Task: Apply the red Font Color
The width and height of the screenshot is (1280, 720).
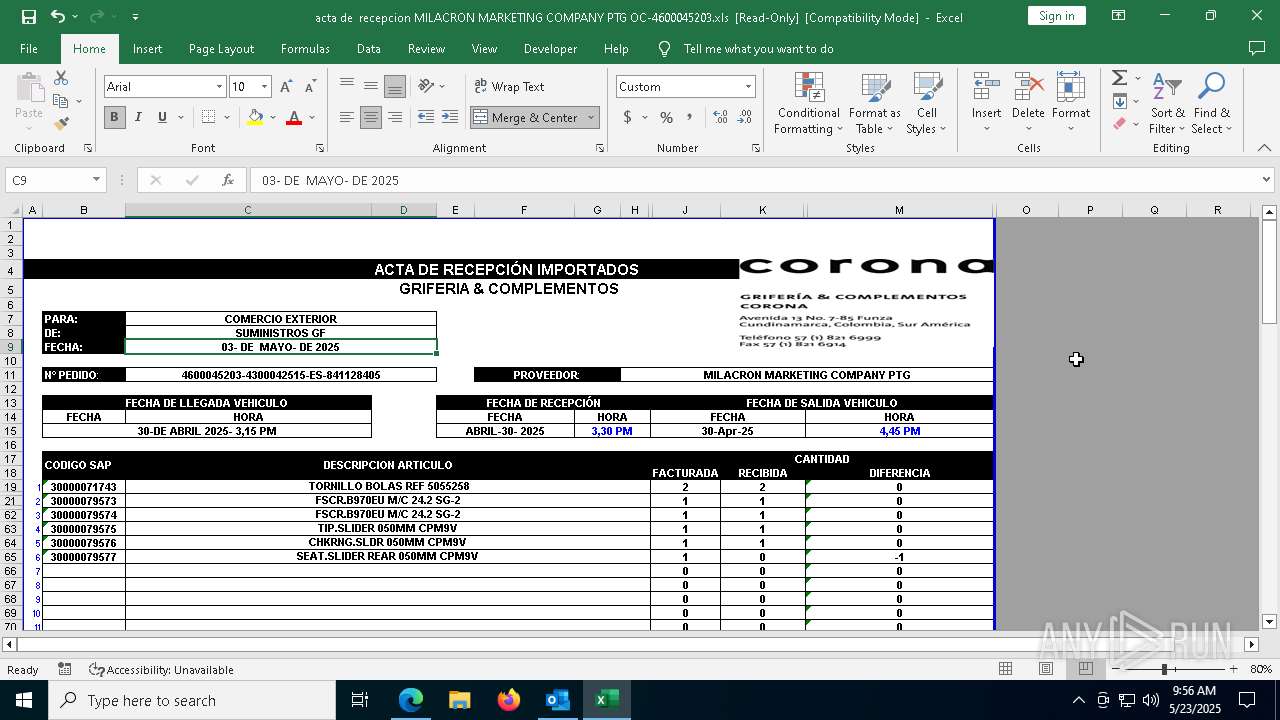Action: (x=294, y=117)
